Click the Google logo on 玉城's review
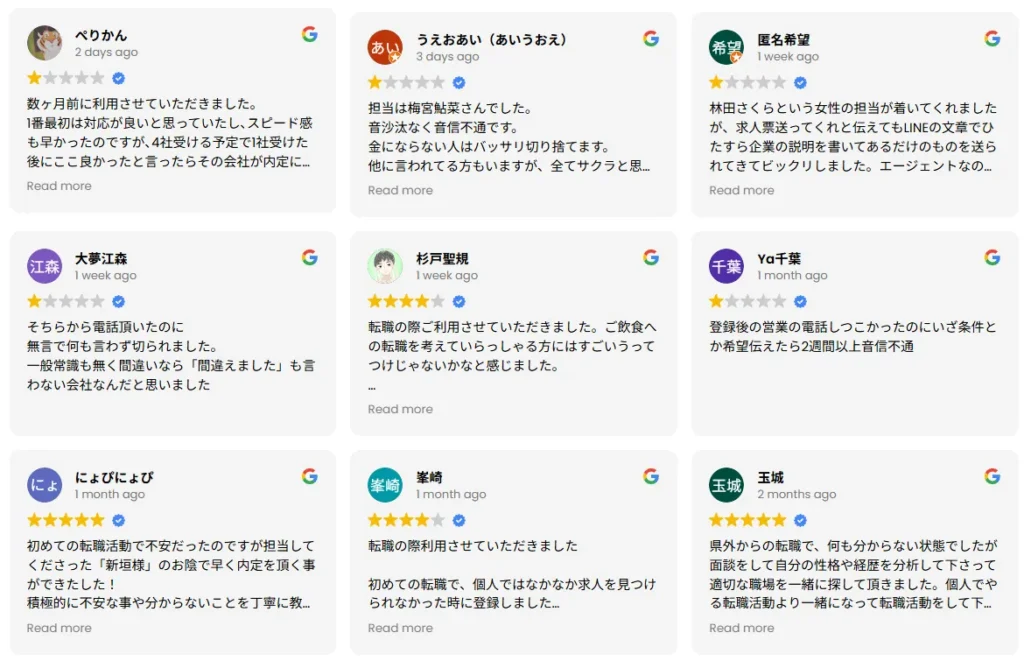Image resolution: width=1024 pixels, height=661 pixels. pyautogui.click(x=992, y=476)
